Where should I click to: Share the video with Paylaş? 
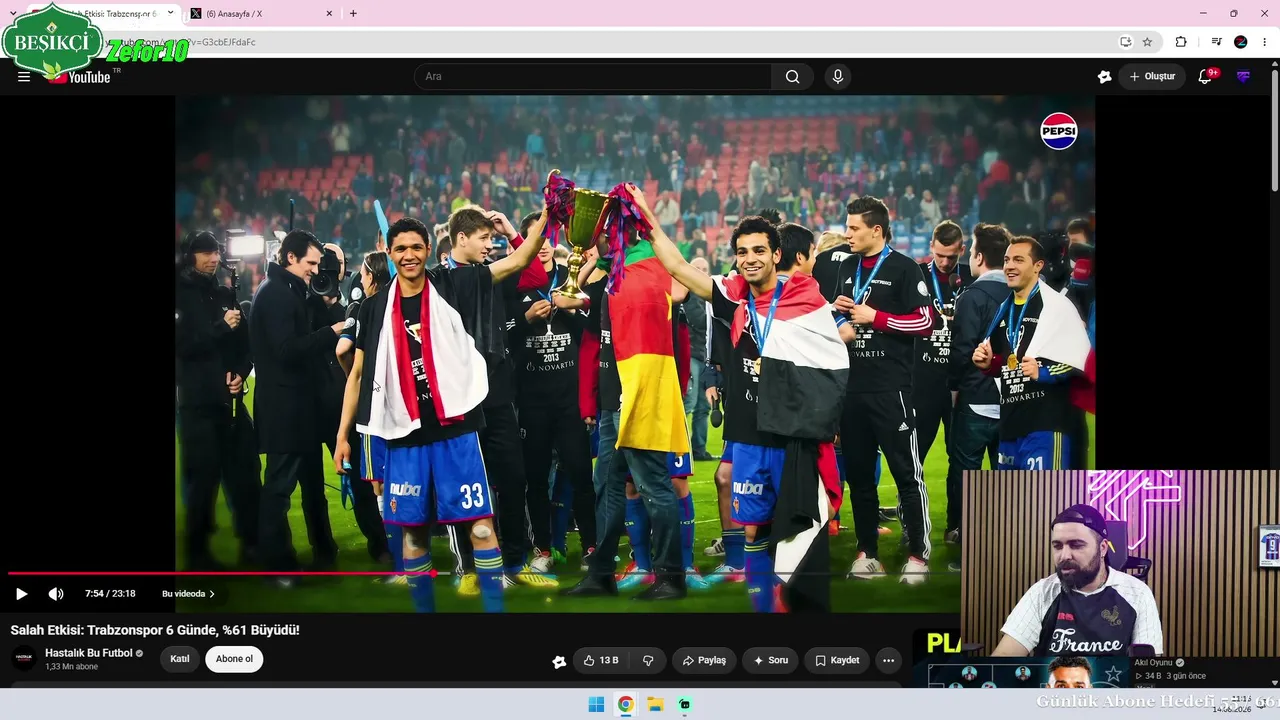(704, 660)
